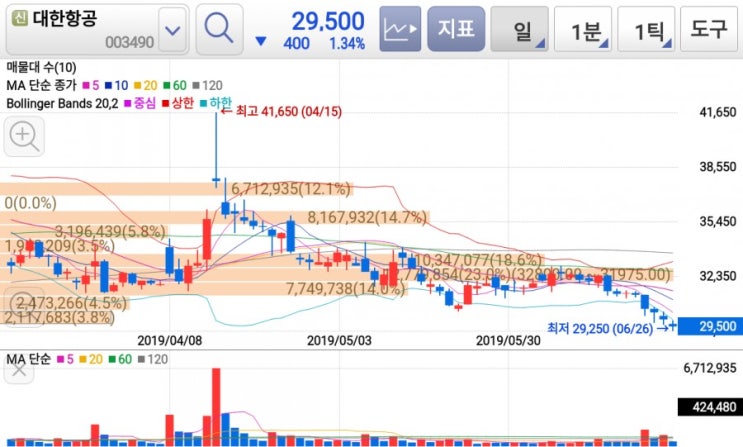Toggle the line chart type icon
Screen dimensions: 743x447
[400, 29]
